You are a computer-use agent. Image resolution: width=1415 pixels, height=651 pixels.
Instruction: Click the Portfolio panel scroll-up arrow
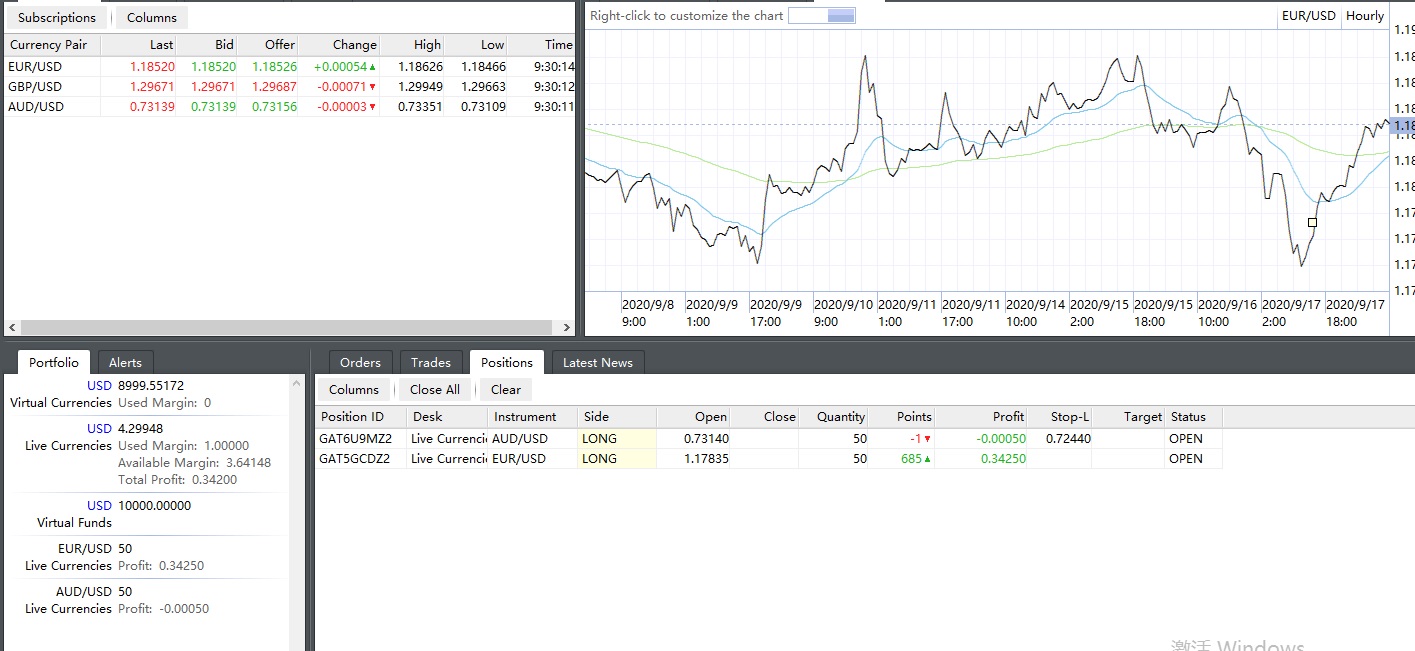(297, 382)
